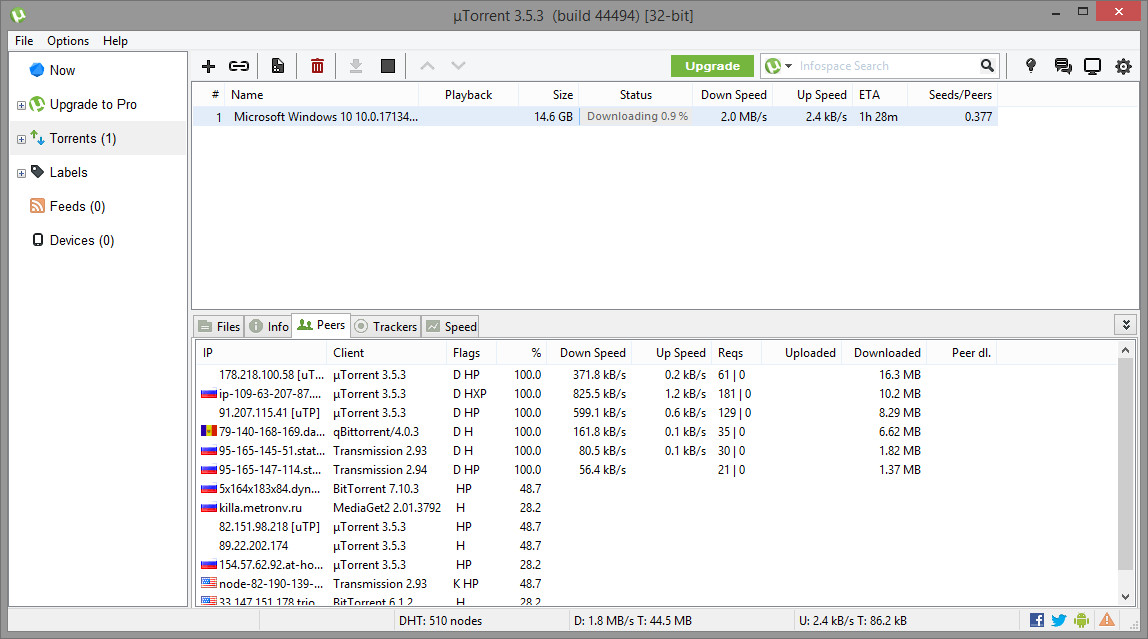Open the search provider dropdown arrow
Image resolution: width=1148 pixels, height=639 pixels.
pos(789,66)
